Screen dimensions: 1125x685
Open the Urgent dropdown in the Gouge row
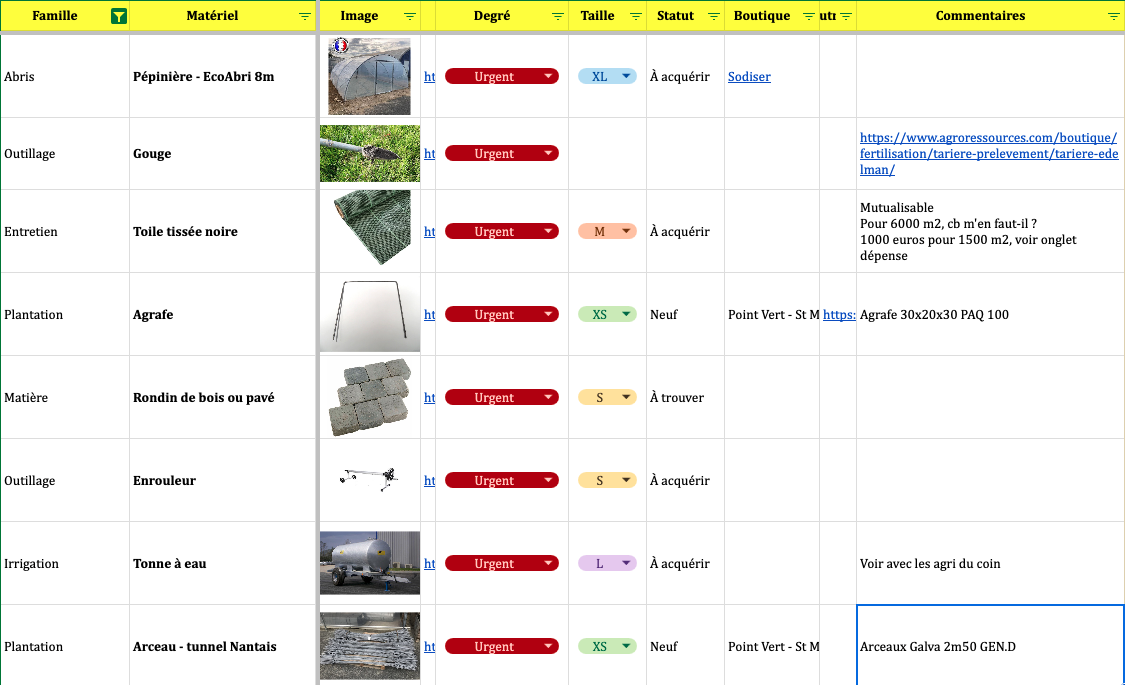tap(548, 154)
